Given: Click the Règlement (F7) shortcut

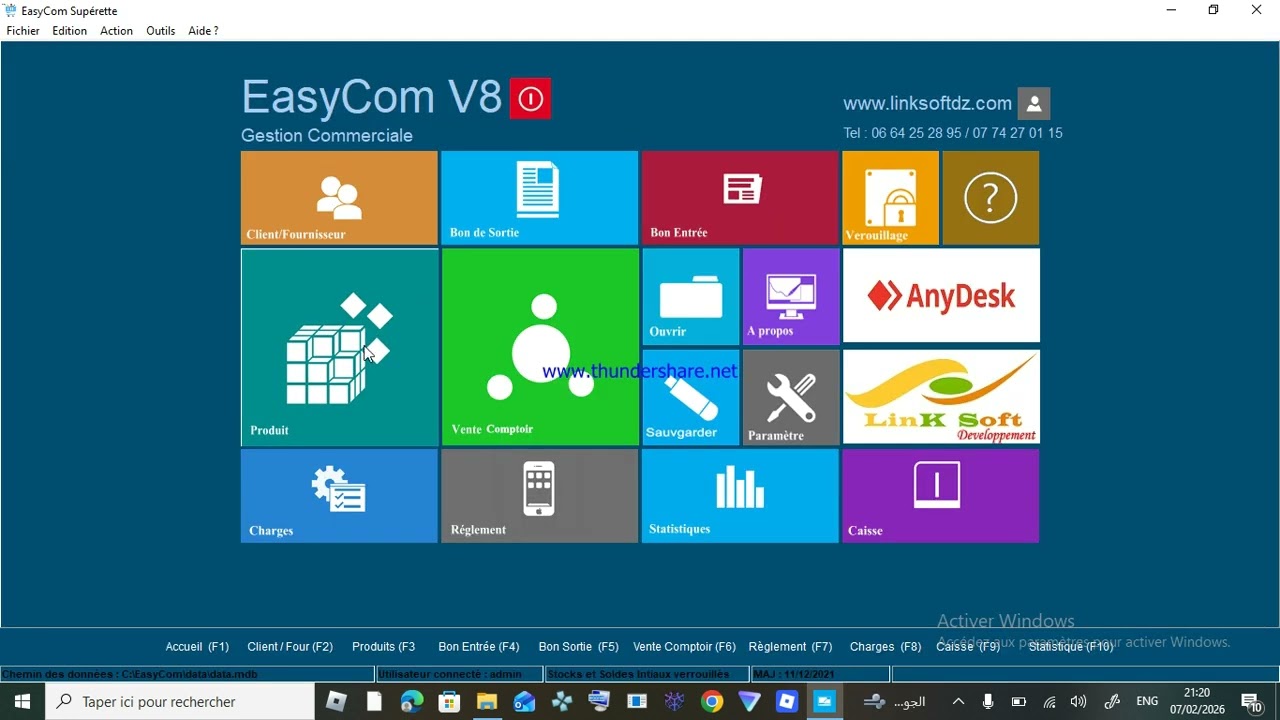Looking at the screenshot, I should (790, 647).
